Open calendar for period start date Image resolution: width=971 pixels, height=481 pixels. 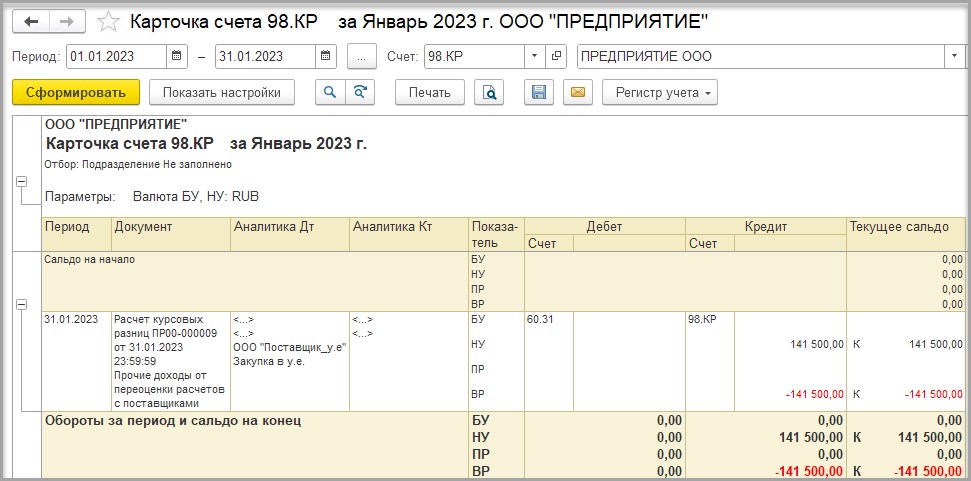tap(177, 57)
